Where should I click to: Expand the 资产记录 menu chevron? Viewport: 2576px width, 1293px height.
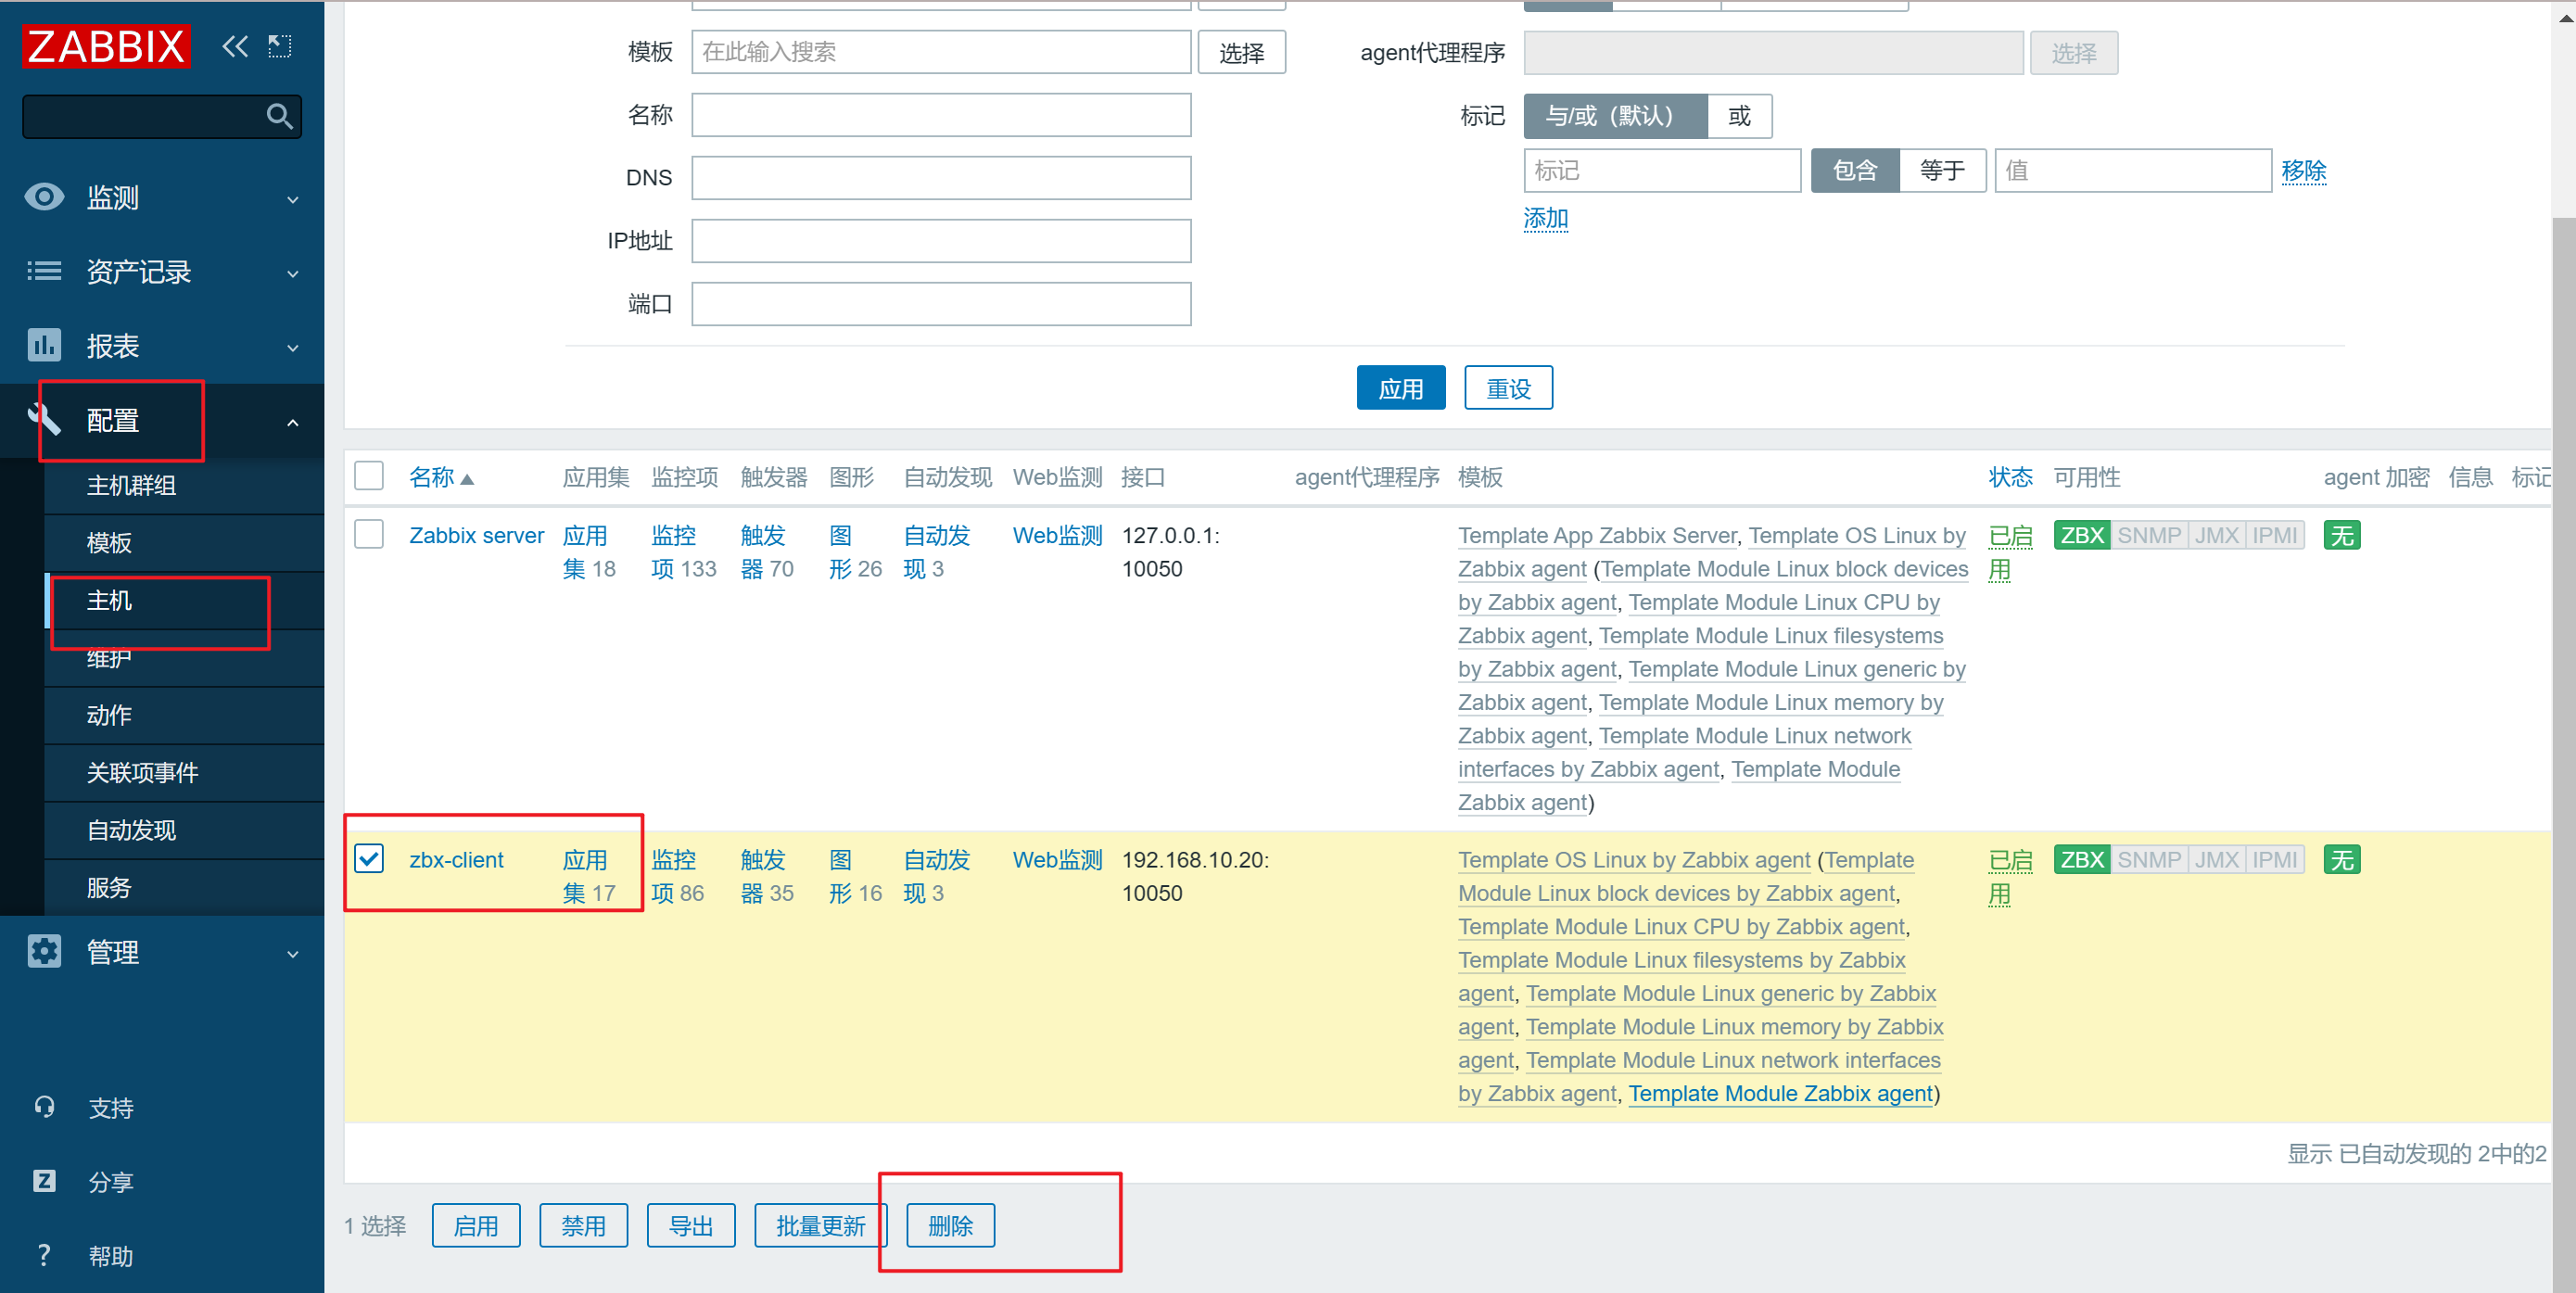click(x=292, y=273)
